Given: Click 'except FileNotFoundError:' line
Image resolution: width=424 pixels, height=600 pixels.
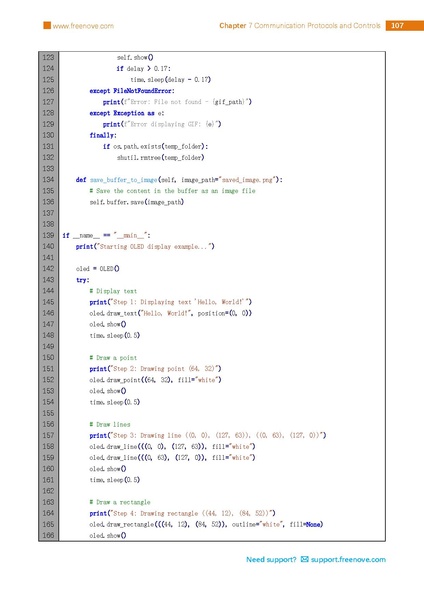Looking at the screenshot, I should 132,91.
